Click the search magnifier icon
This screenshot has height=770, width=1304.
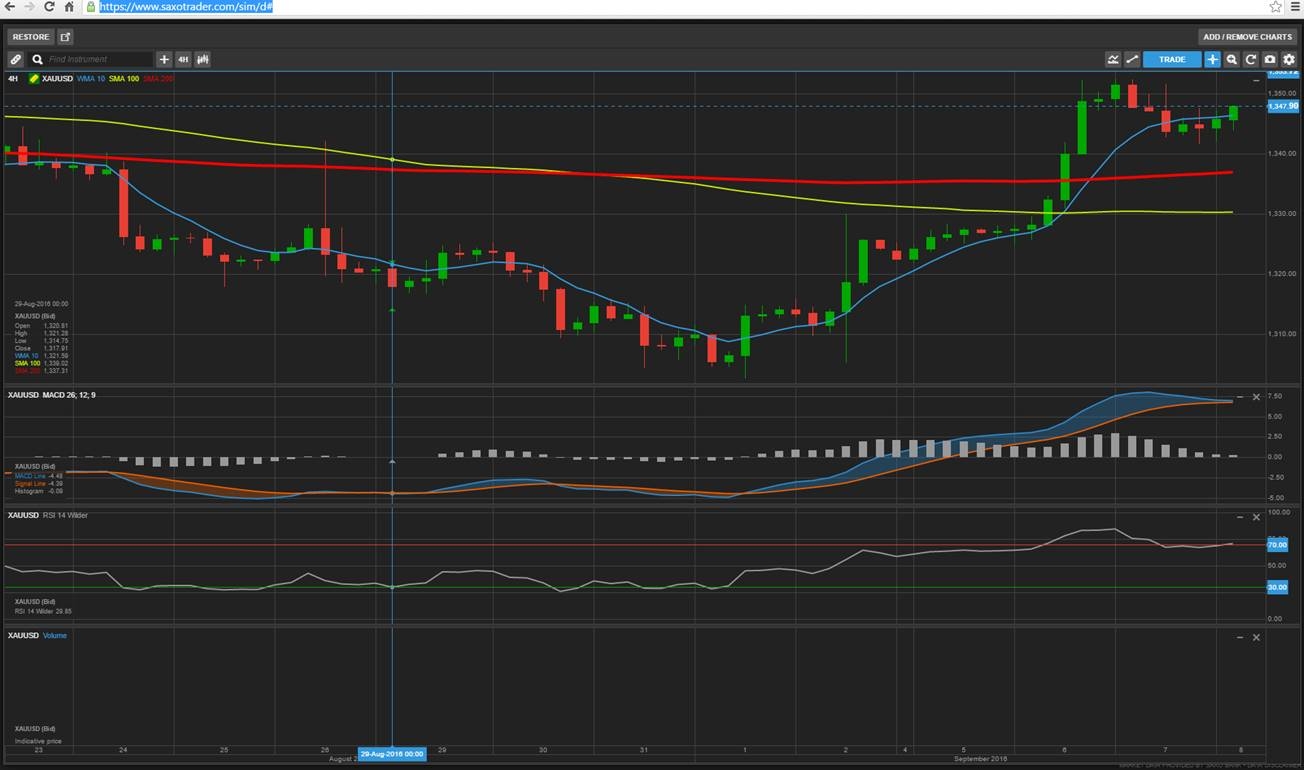38,59
